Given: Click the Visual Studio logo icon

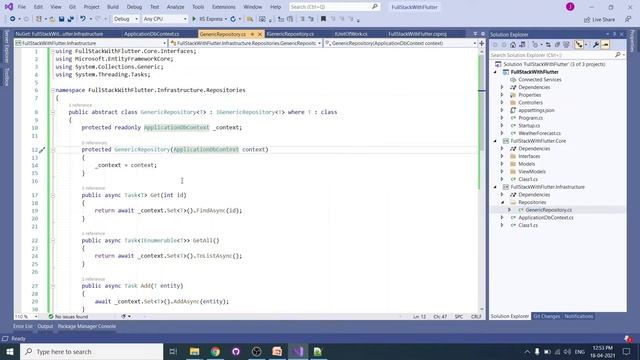Looking at the screenshot, I should [9, 7].
